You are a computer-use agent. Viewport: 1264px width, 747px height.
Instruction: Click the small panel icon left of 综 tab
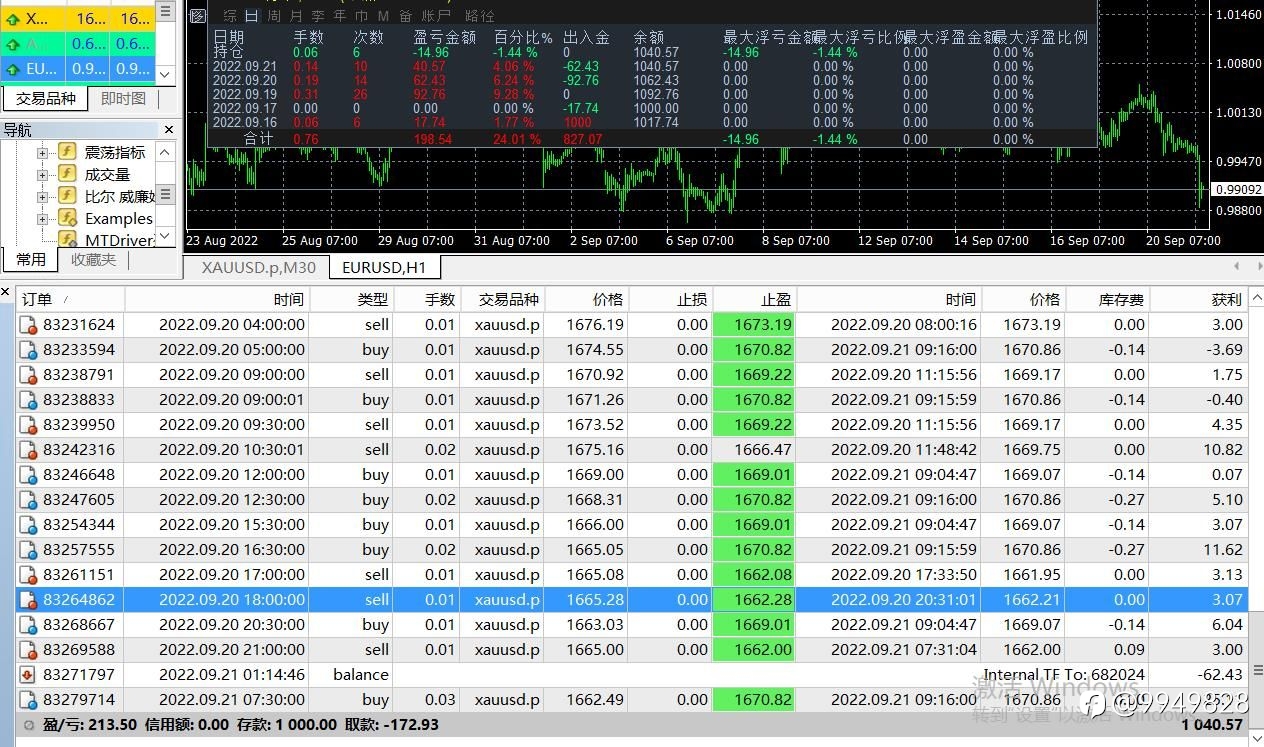click(x=198, y=16)
